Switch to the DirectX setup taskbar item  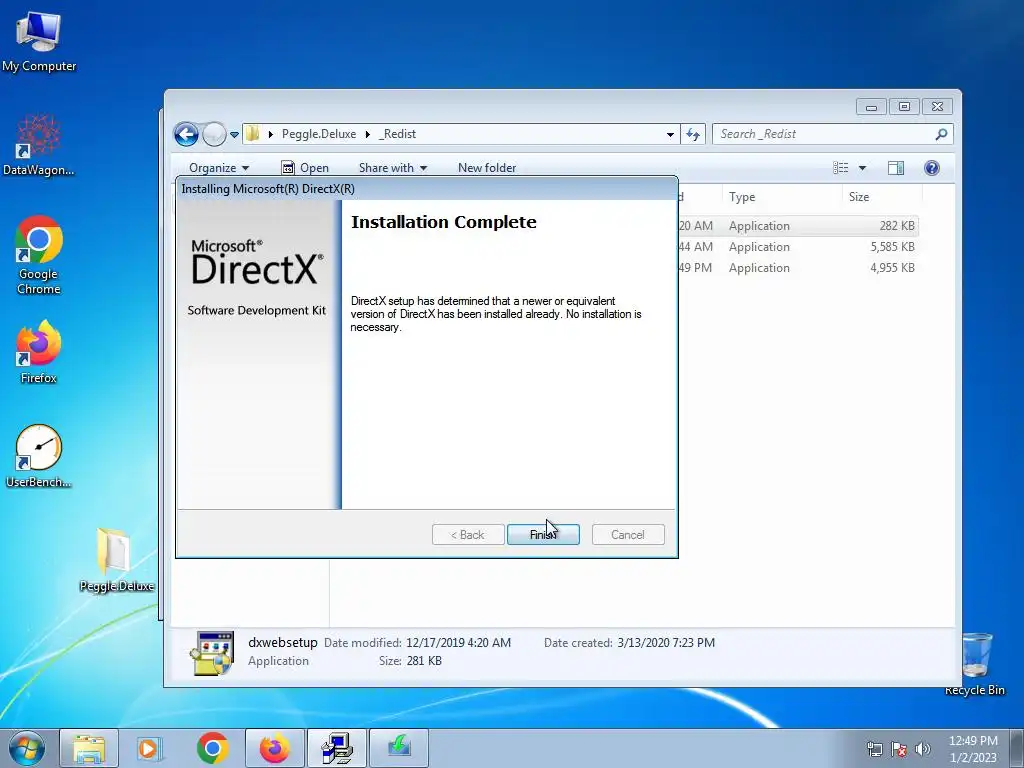coord(336,748)
